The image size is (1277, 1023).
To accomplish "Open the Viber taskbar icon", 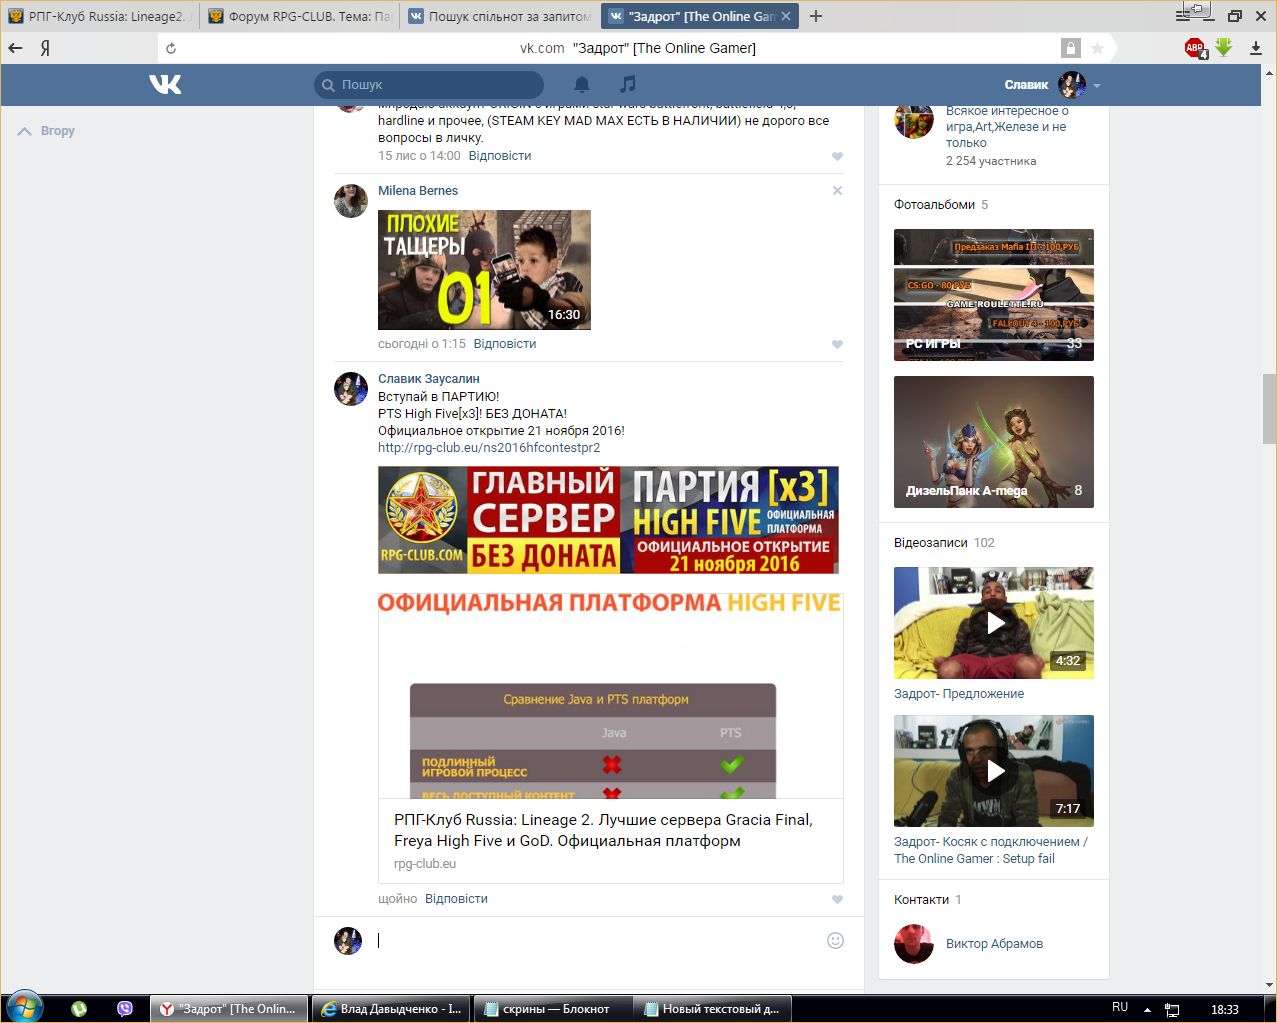I will pos(125,1009).
